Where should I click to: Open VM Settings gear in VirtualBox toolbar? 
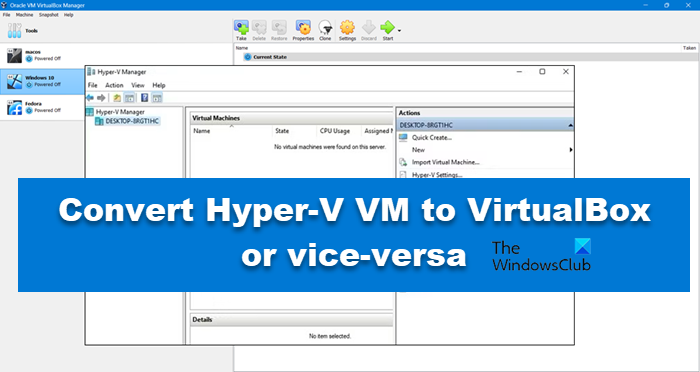[347, 30]
